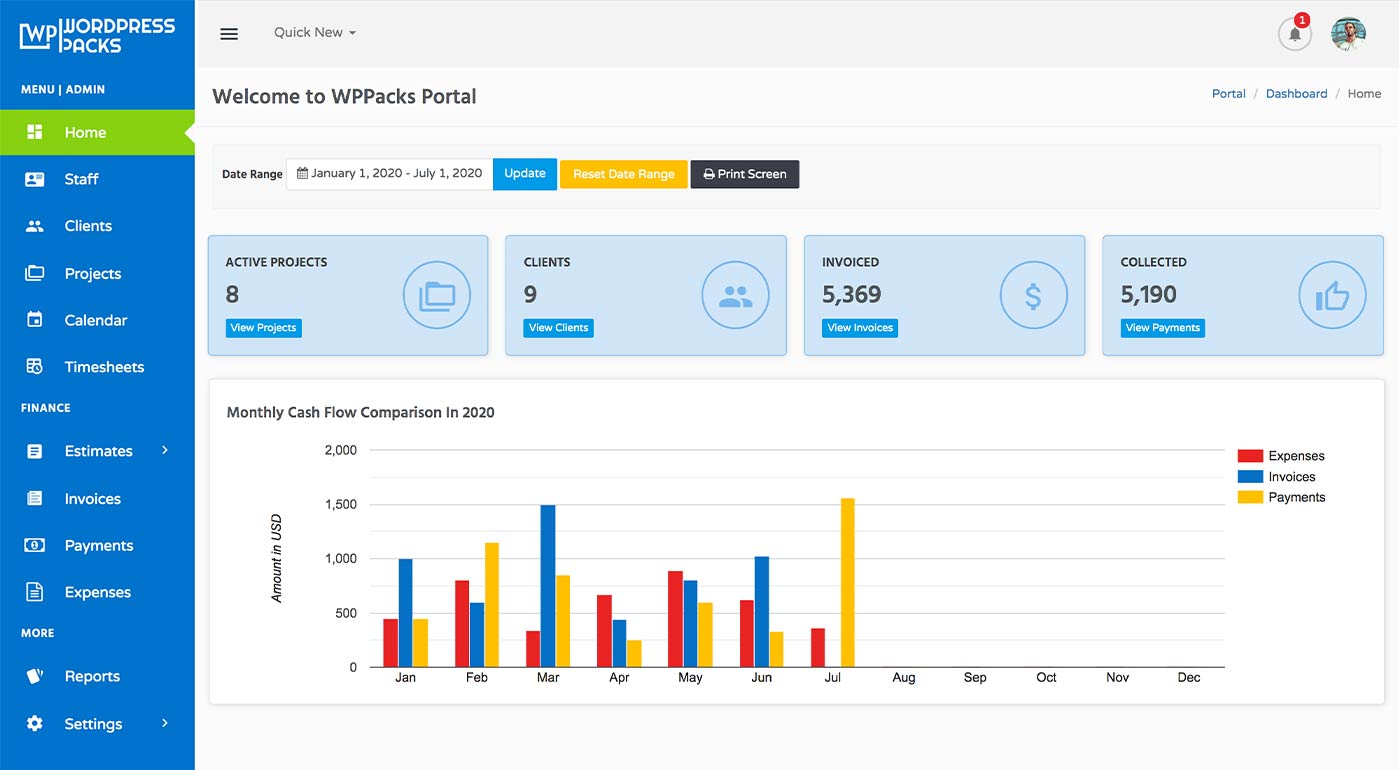This screenshot has width=1399, height=770.
Task: Click the Expenses sidebar icon
Action: pos(33,591)
